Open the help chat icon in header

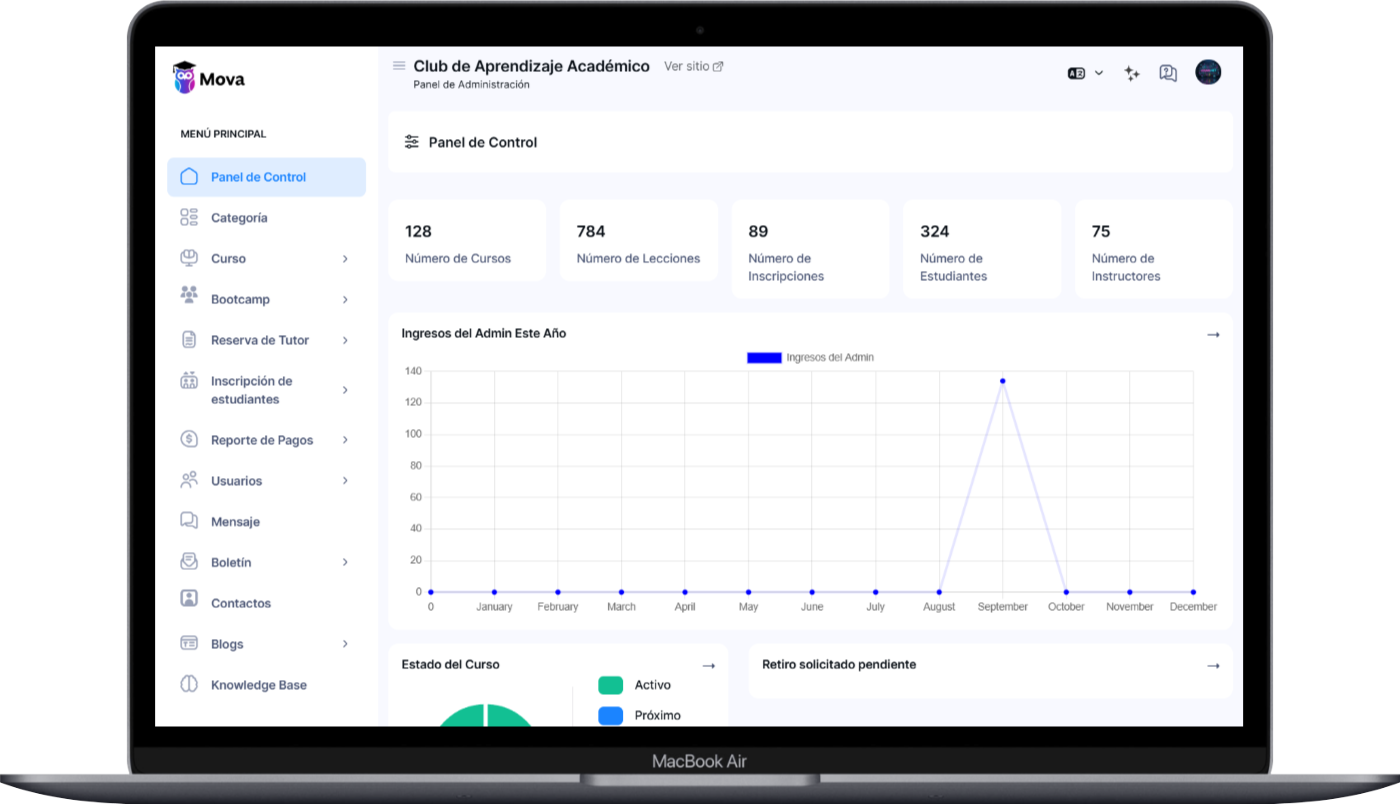[x=1168, y=73]
